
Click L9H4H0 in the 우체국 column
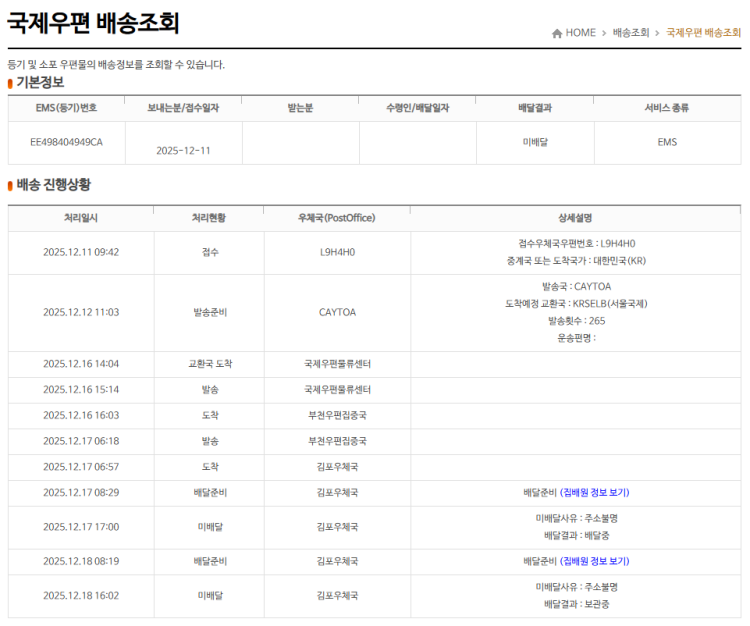[x=337, y=252]
